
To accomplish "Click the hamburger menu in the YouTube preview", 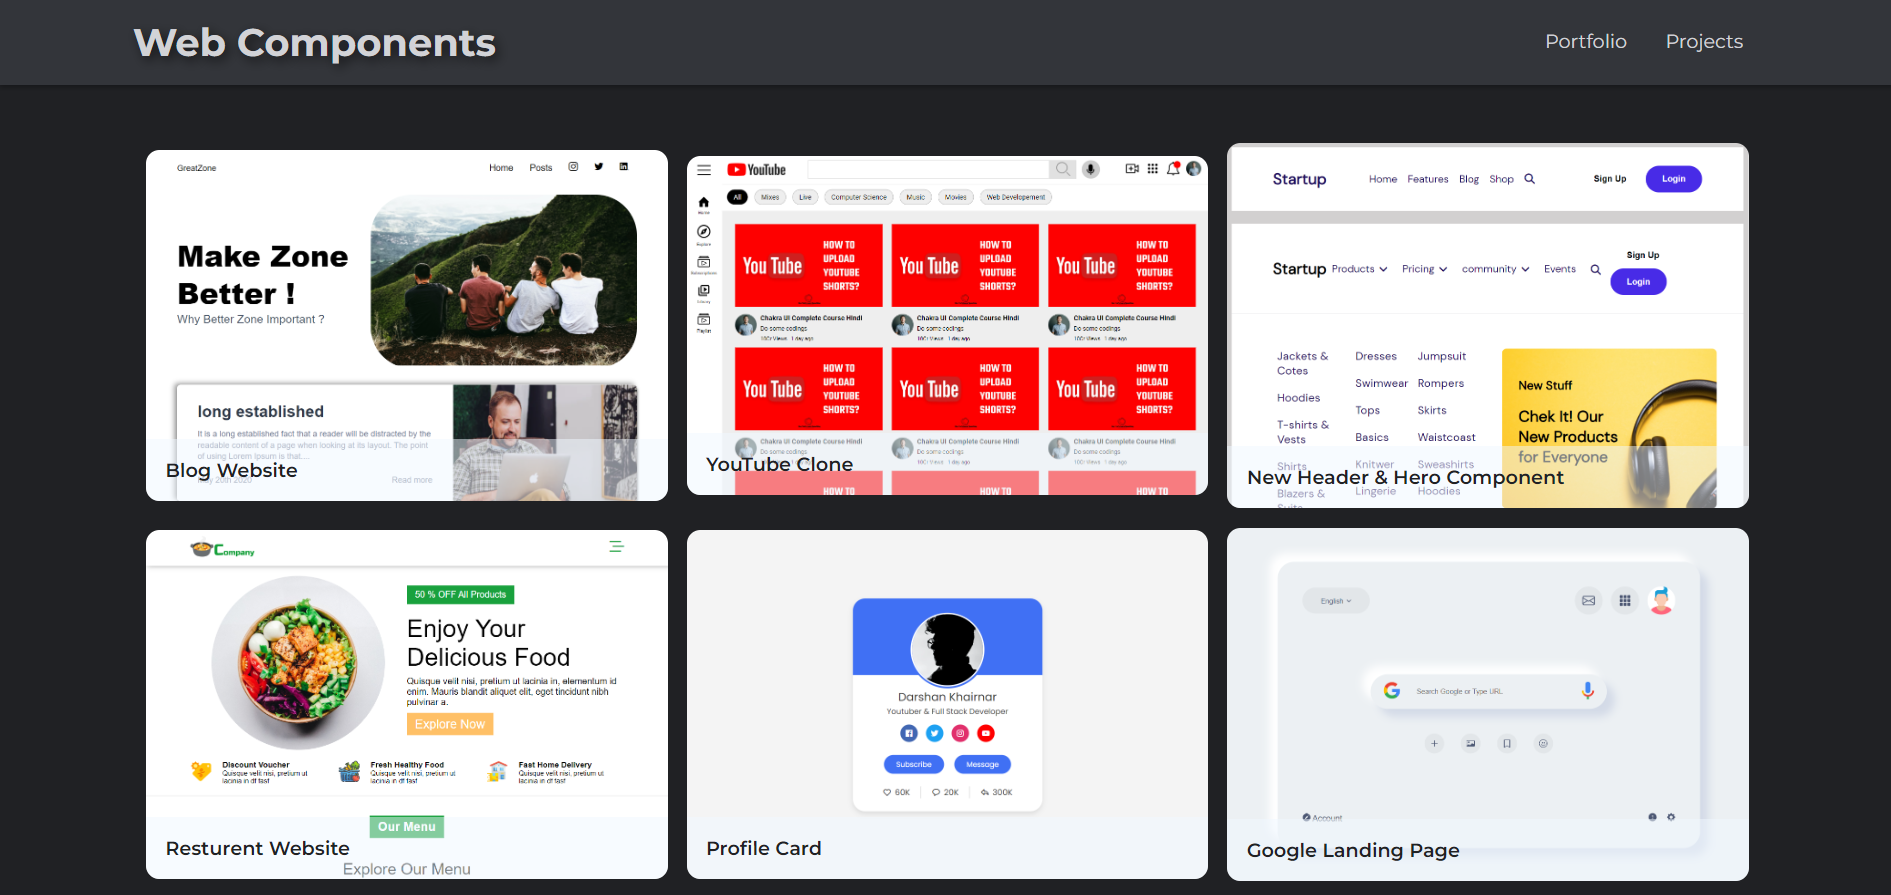I will (704, 170).
